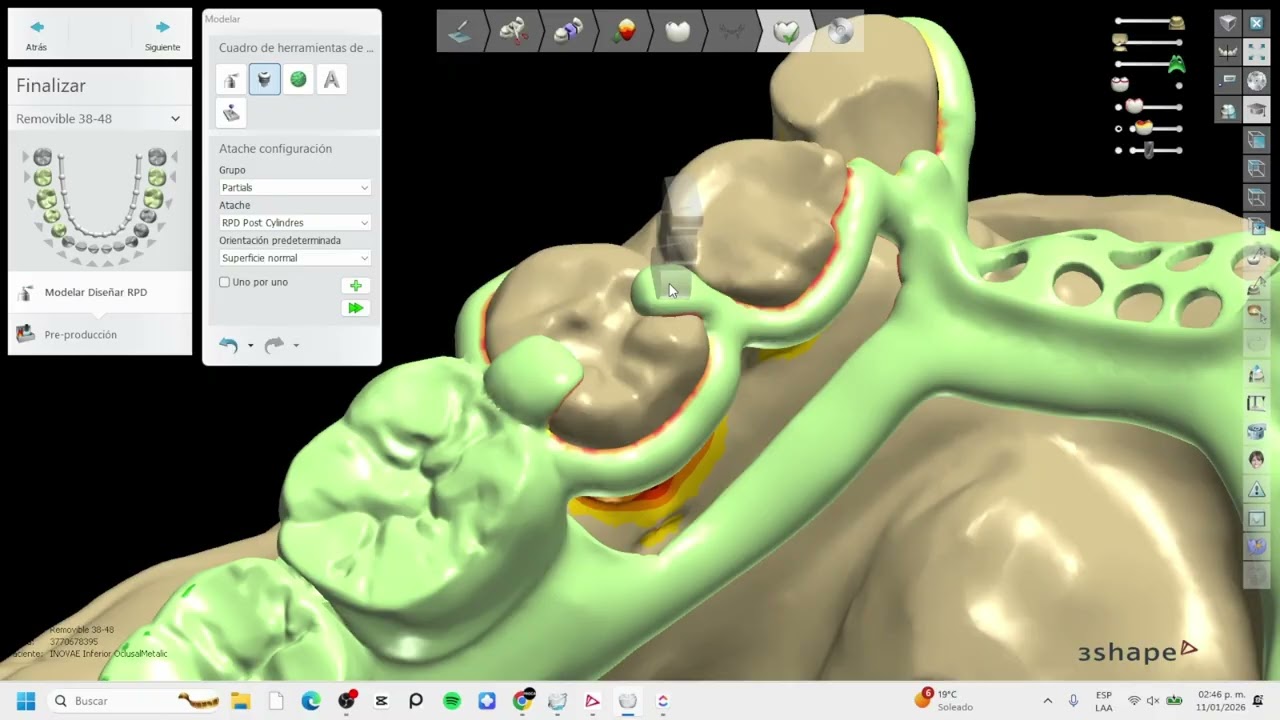
Task: Click the second wireframe cube view preset
Action: pos(1257,169)
